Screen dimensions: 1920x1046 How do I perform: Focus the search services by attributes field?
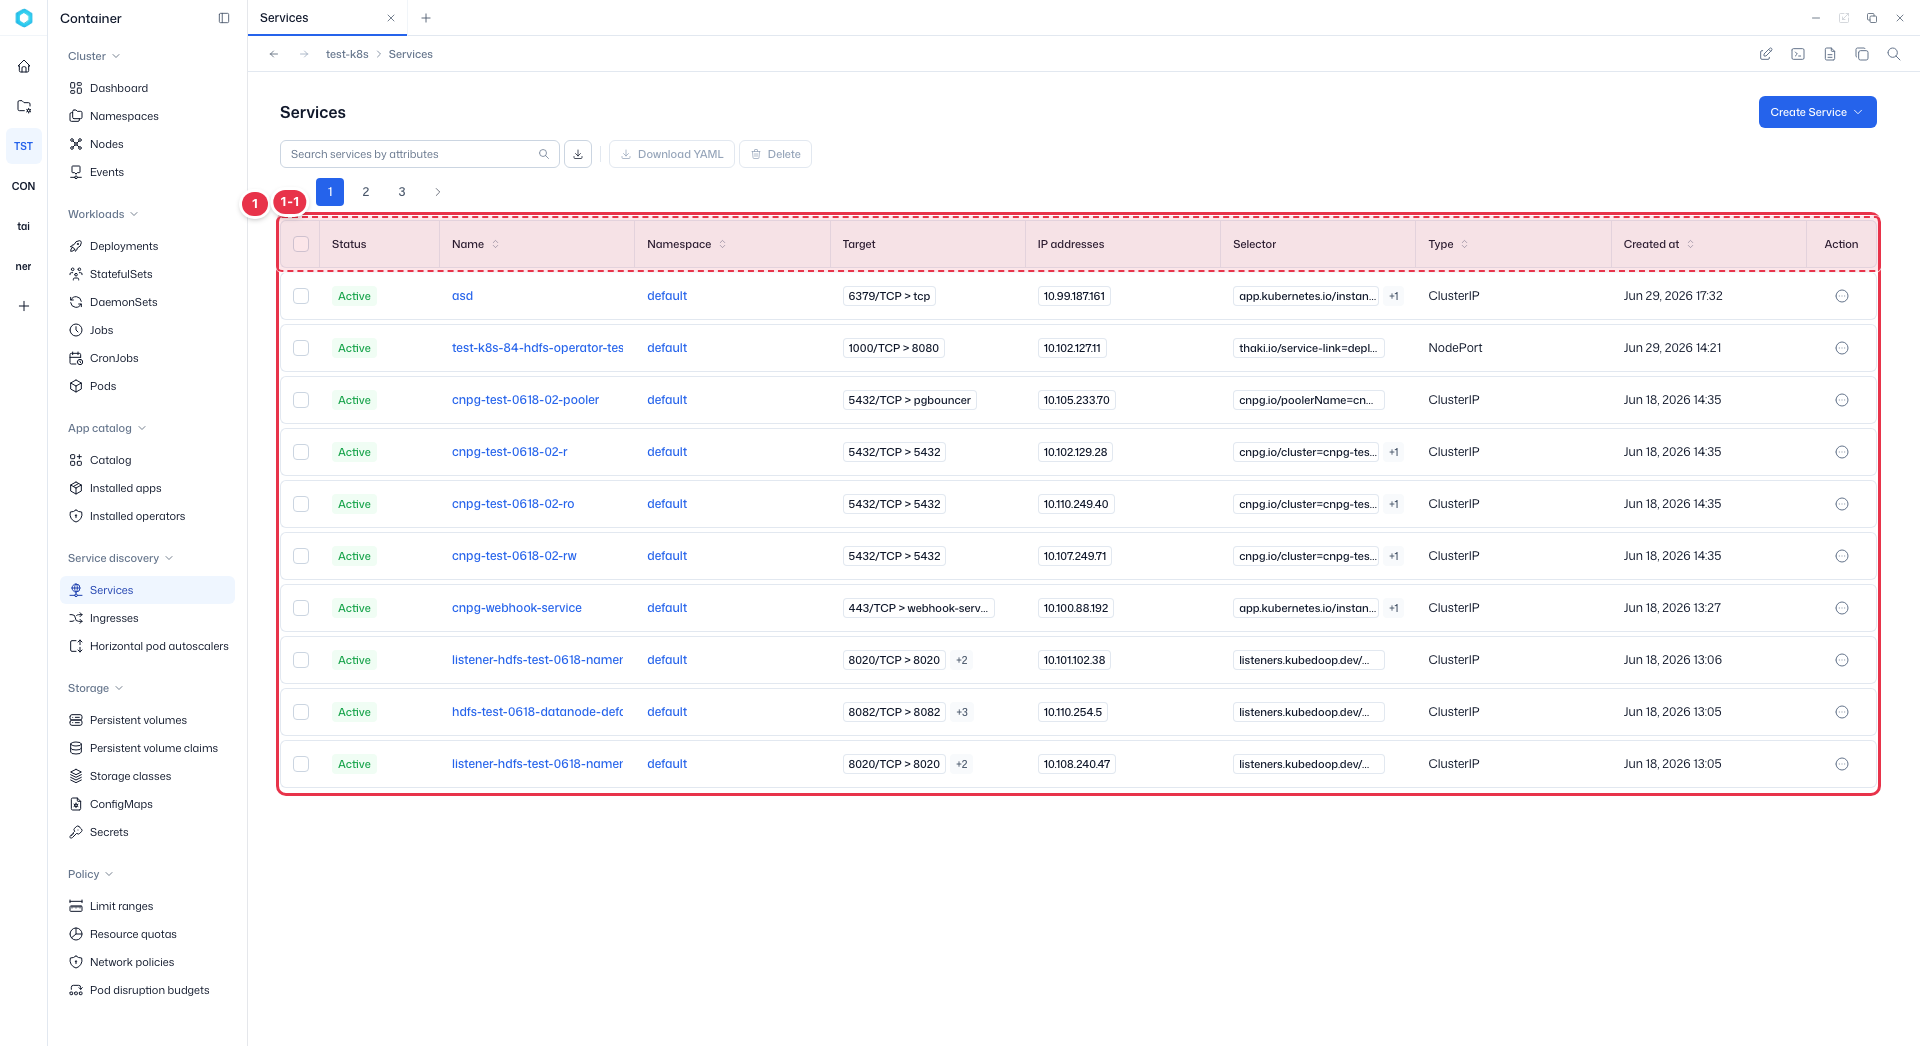420,154
